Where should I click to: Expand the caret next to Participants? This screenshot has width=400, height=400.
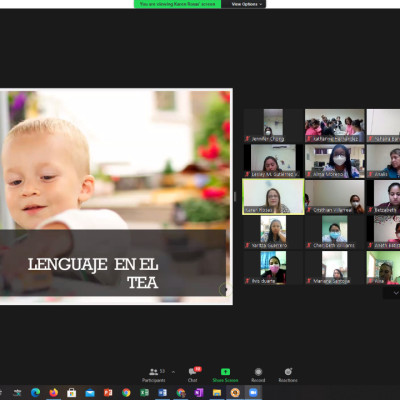(x=173, y=372)
